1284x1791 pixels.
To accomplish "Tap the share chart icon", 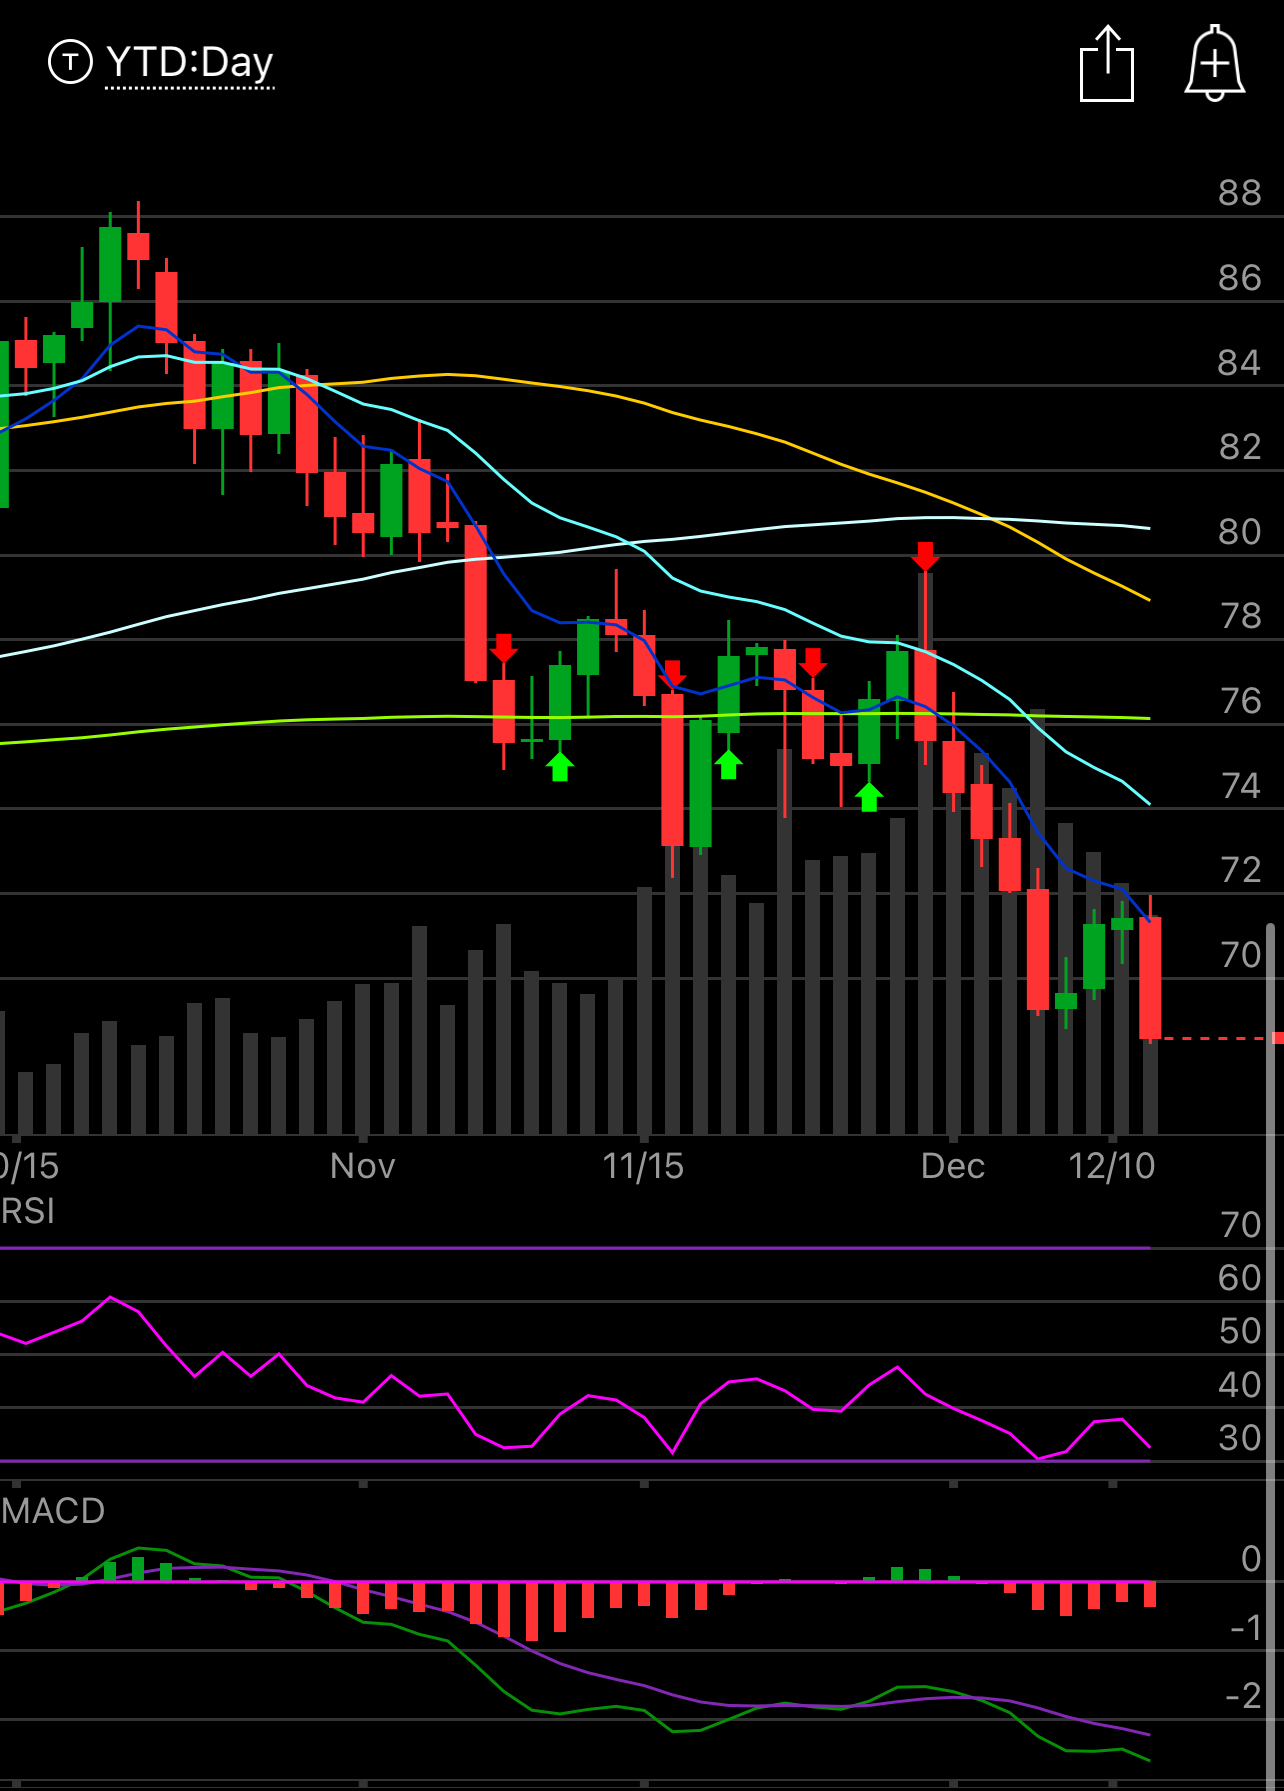I will click(1107, 63).
